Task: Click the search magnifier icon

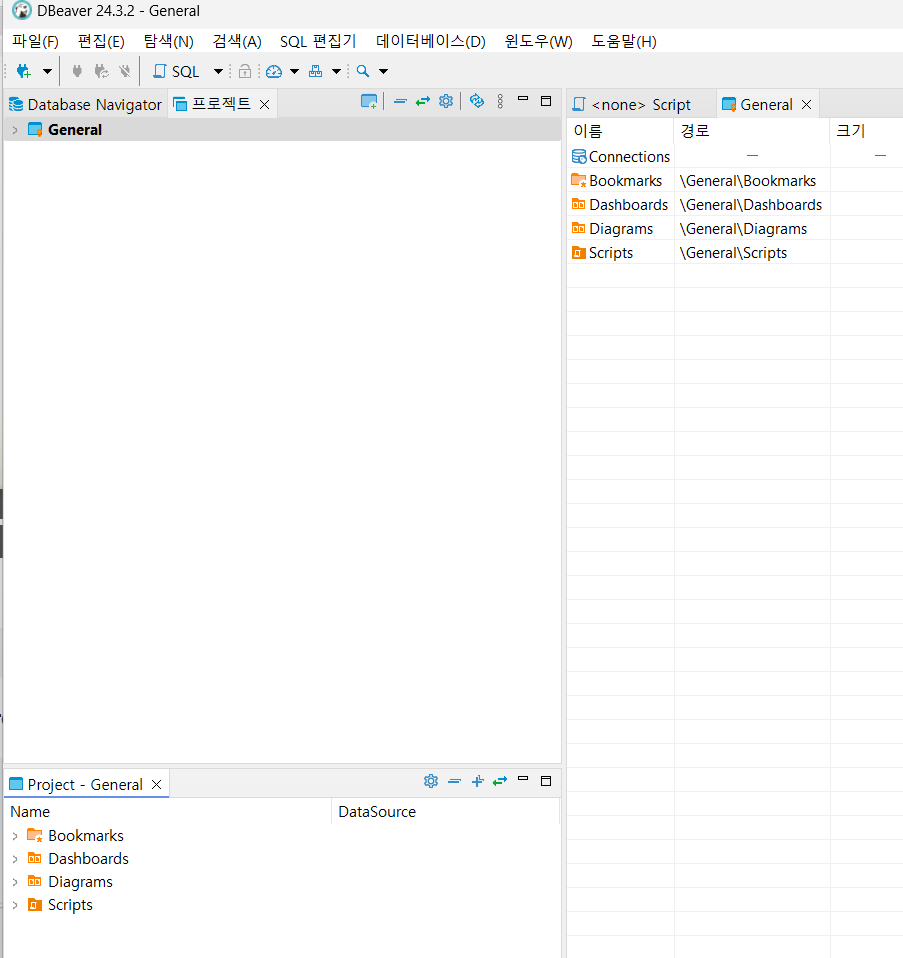Action: [363, 71]
